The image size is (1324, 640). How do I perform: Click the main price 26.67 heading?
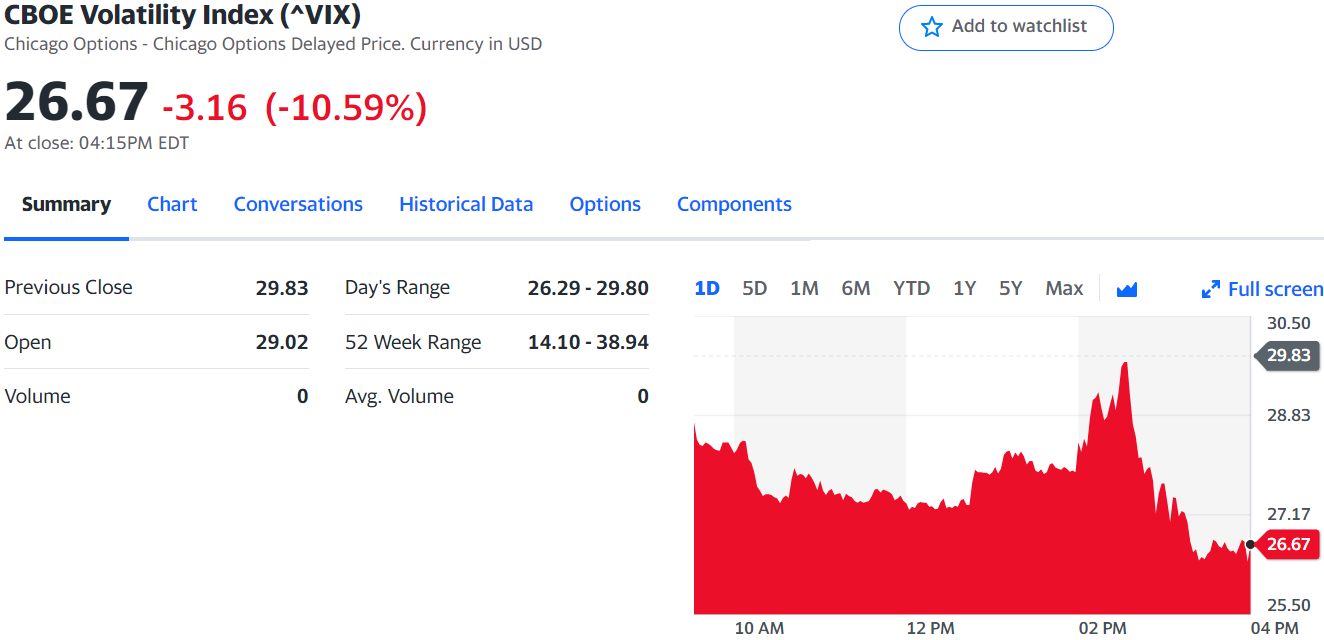77,102
